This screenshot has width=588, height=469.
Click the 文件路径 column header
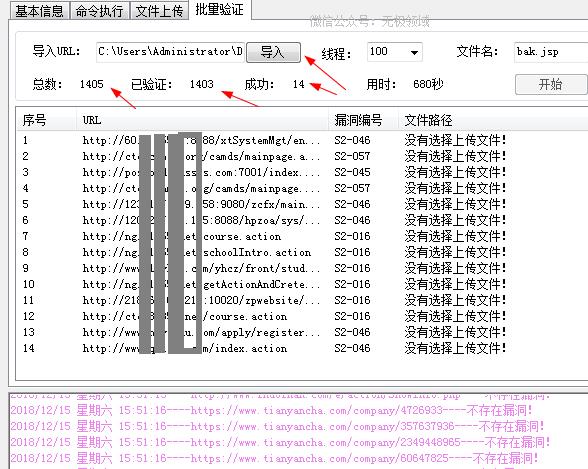tap(493, 120)
